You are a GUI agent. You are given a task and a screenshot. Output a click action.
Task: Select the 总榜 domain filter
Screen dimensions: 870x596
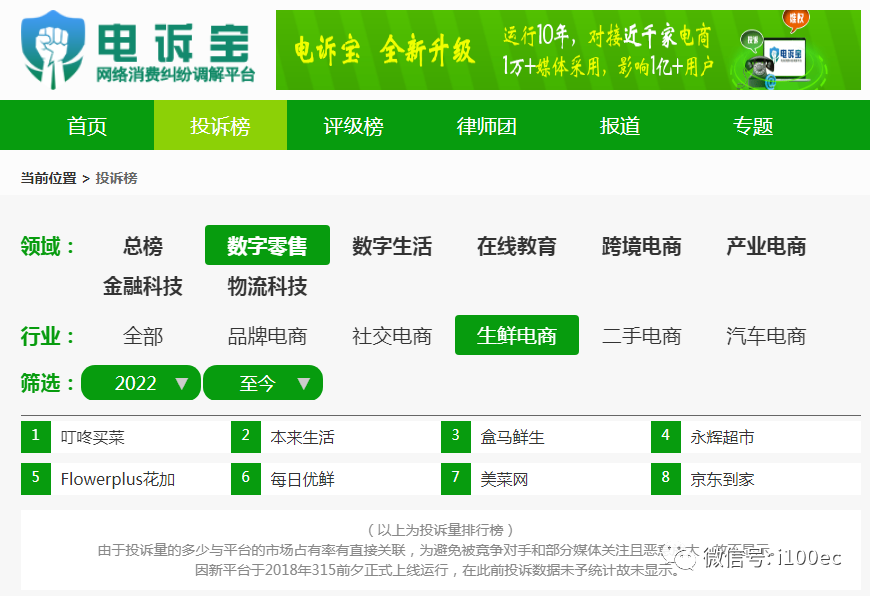143,246
